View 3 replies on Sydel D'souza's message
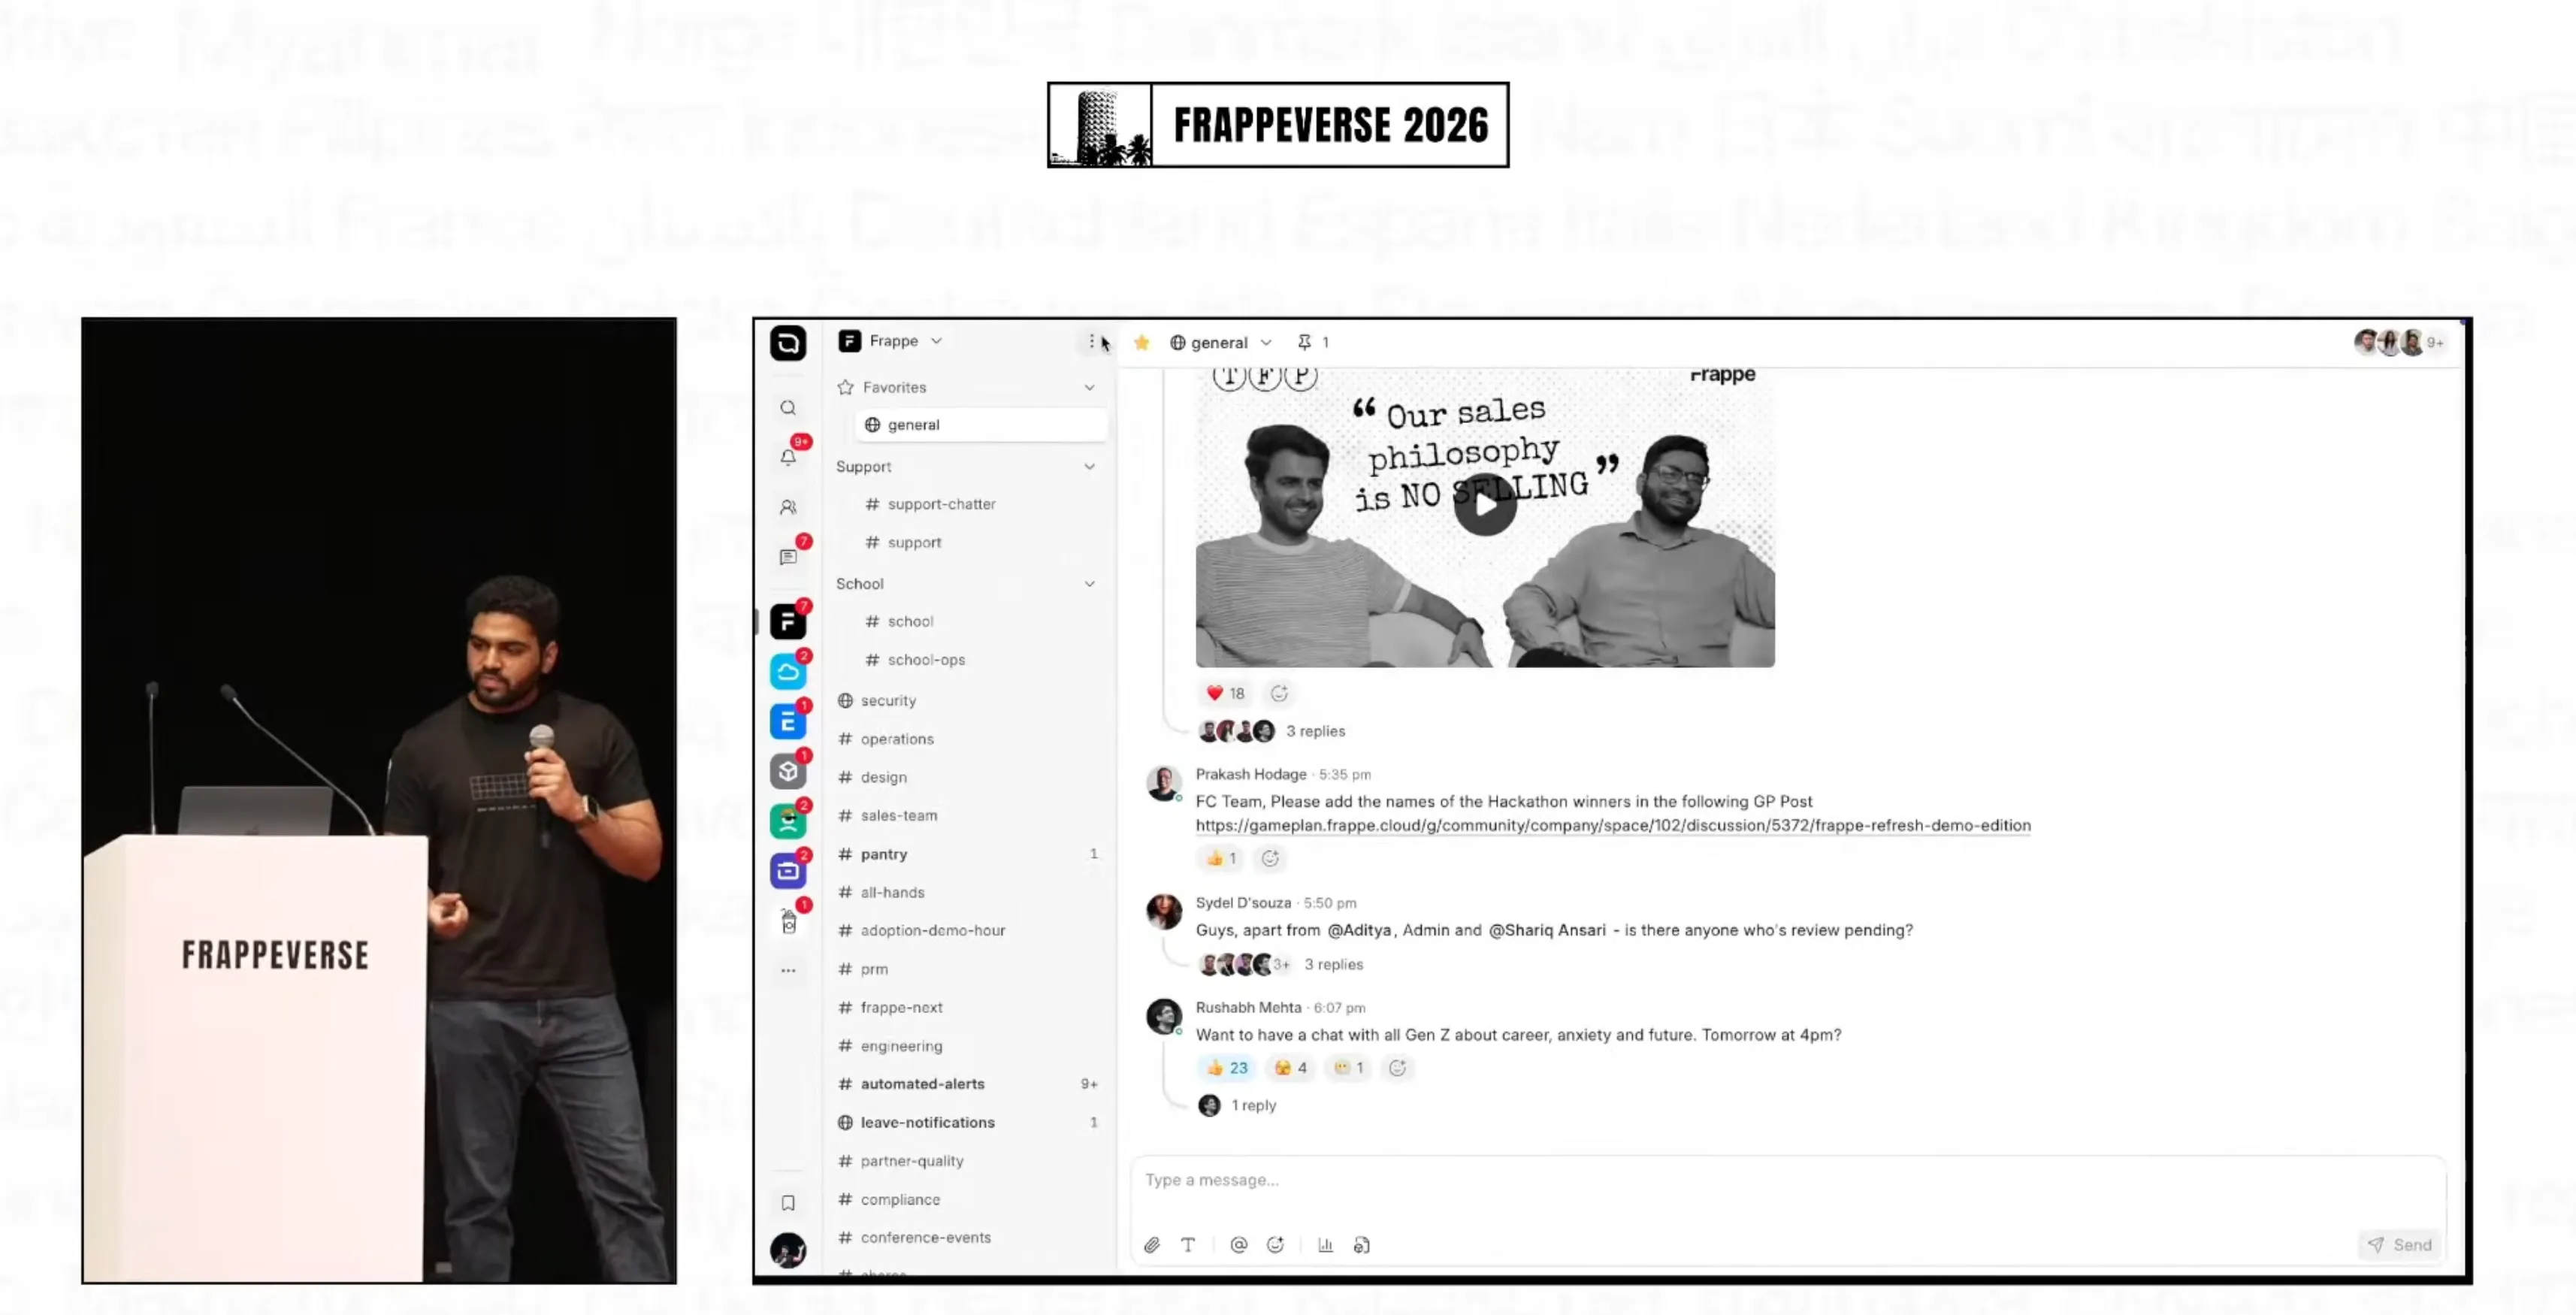 [1333, 964]
